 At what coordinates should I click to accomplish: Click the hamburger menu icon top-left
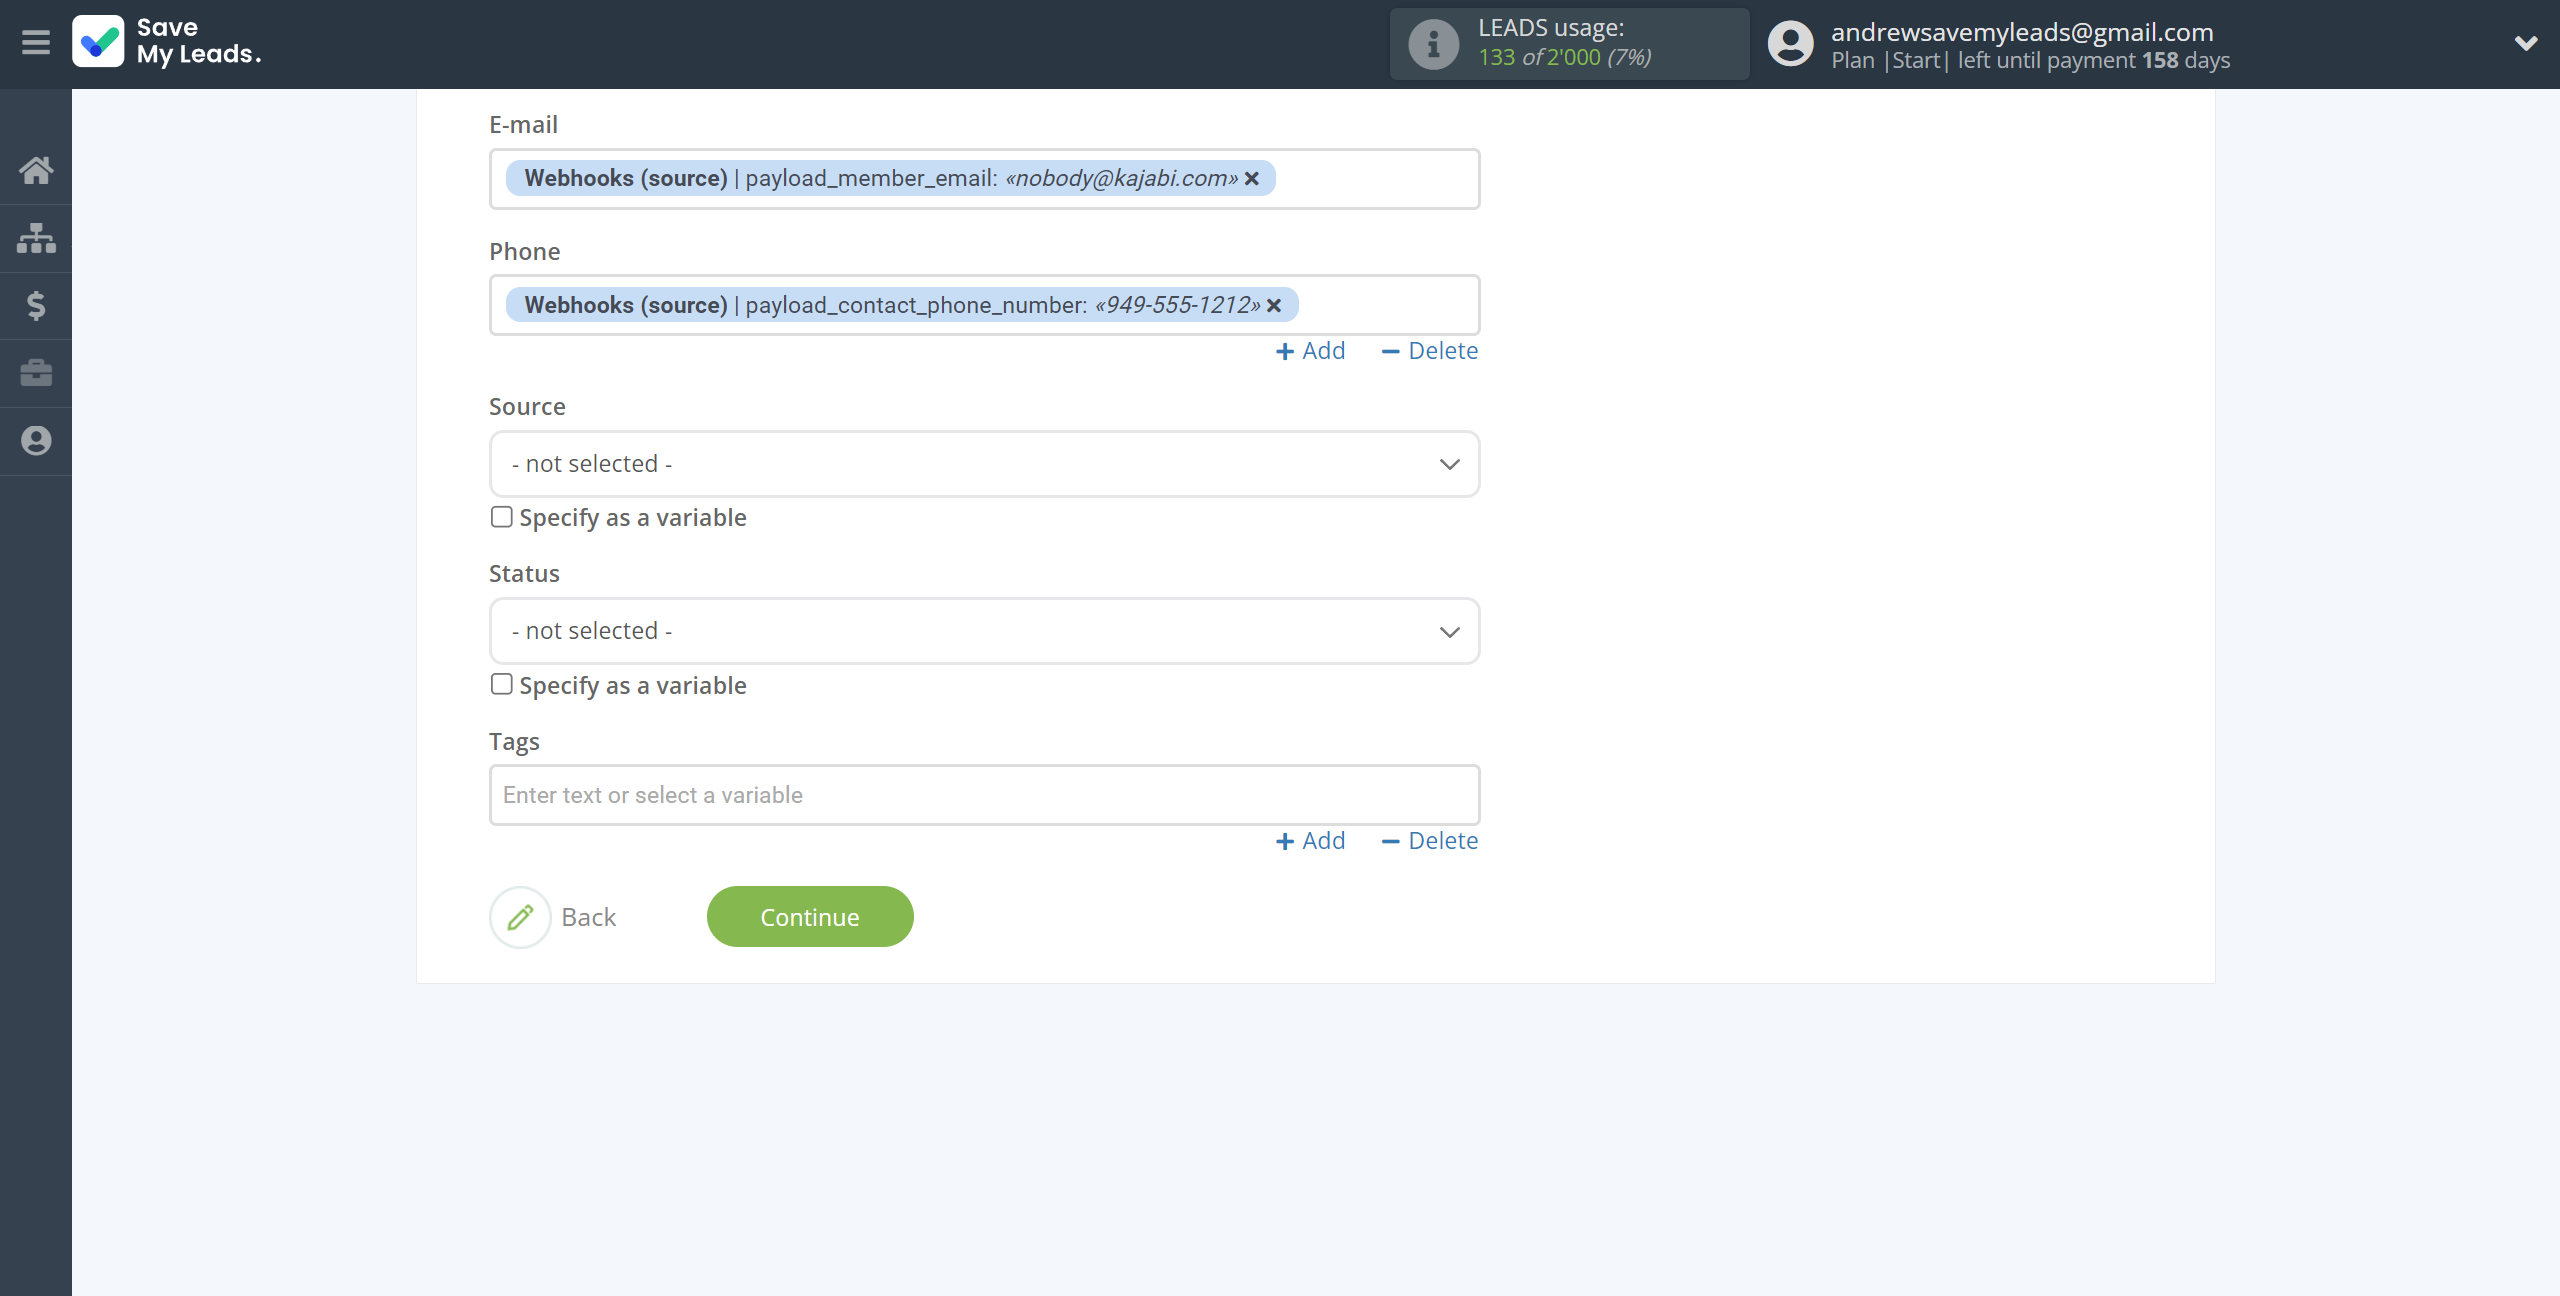(35, 45)
